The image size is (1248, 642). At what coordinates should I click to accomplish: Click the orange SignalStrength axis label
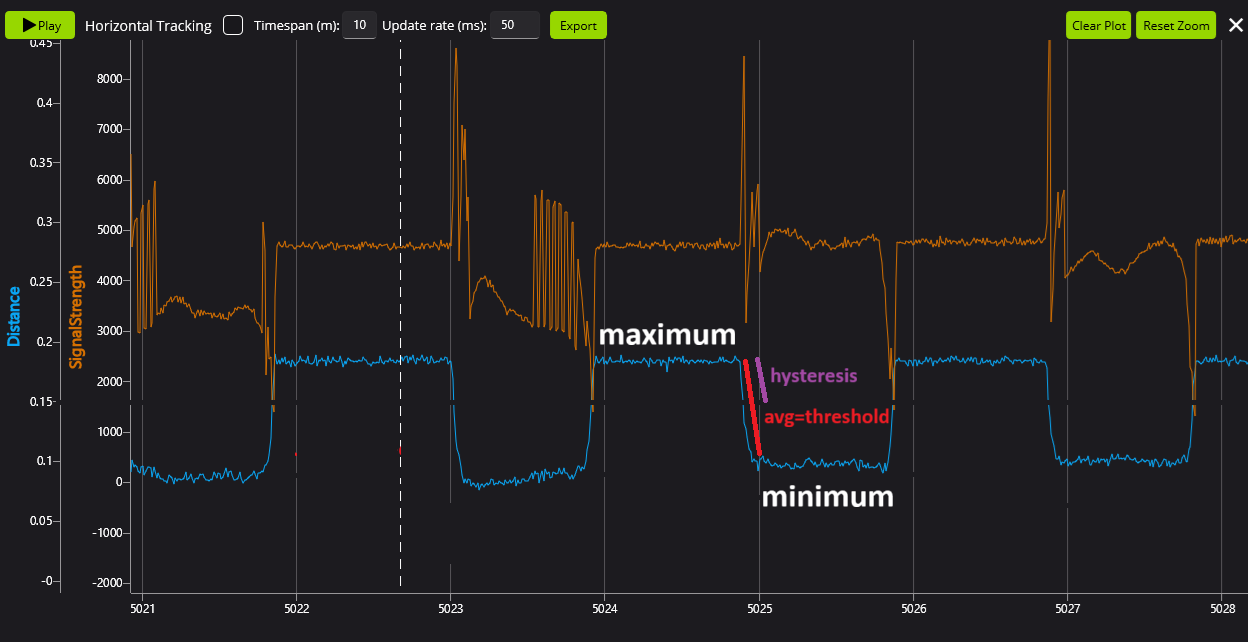click(75, 316)
